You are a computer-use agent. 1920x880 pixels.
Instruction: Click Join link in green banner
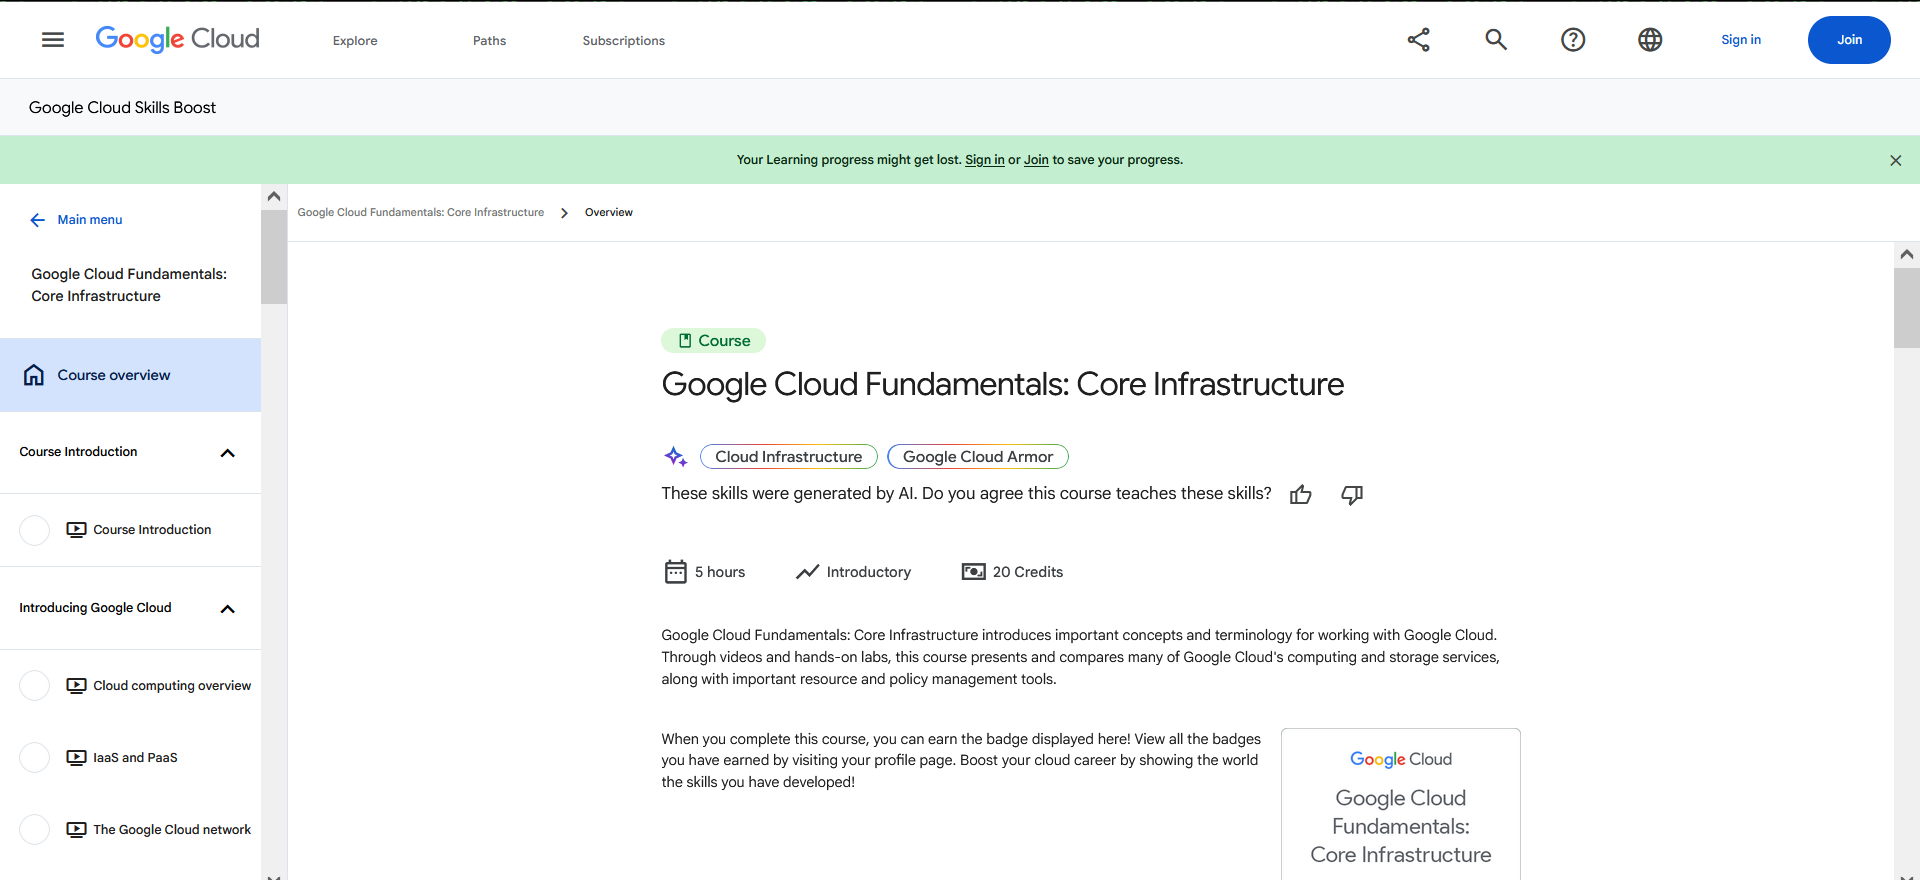coord(1036,160)
